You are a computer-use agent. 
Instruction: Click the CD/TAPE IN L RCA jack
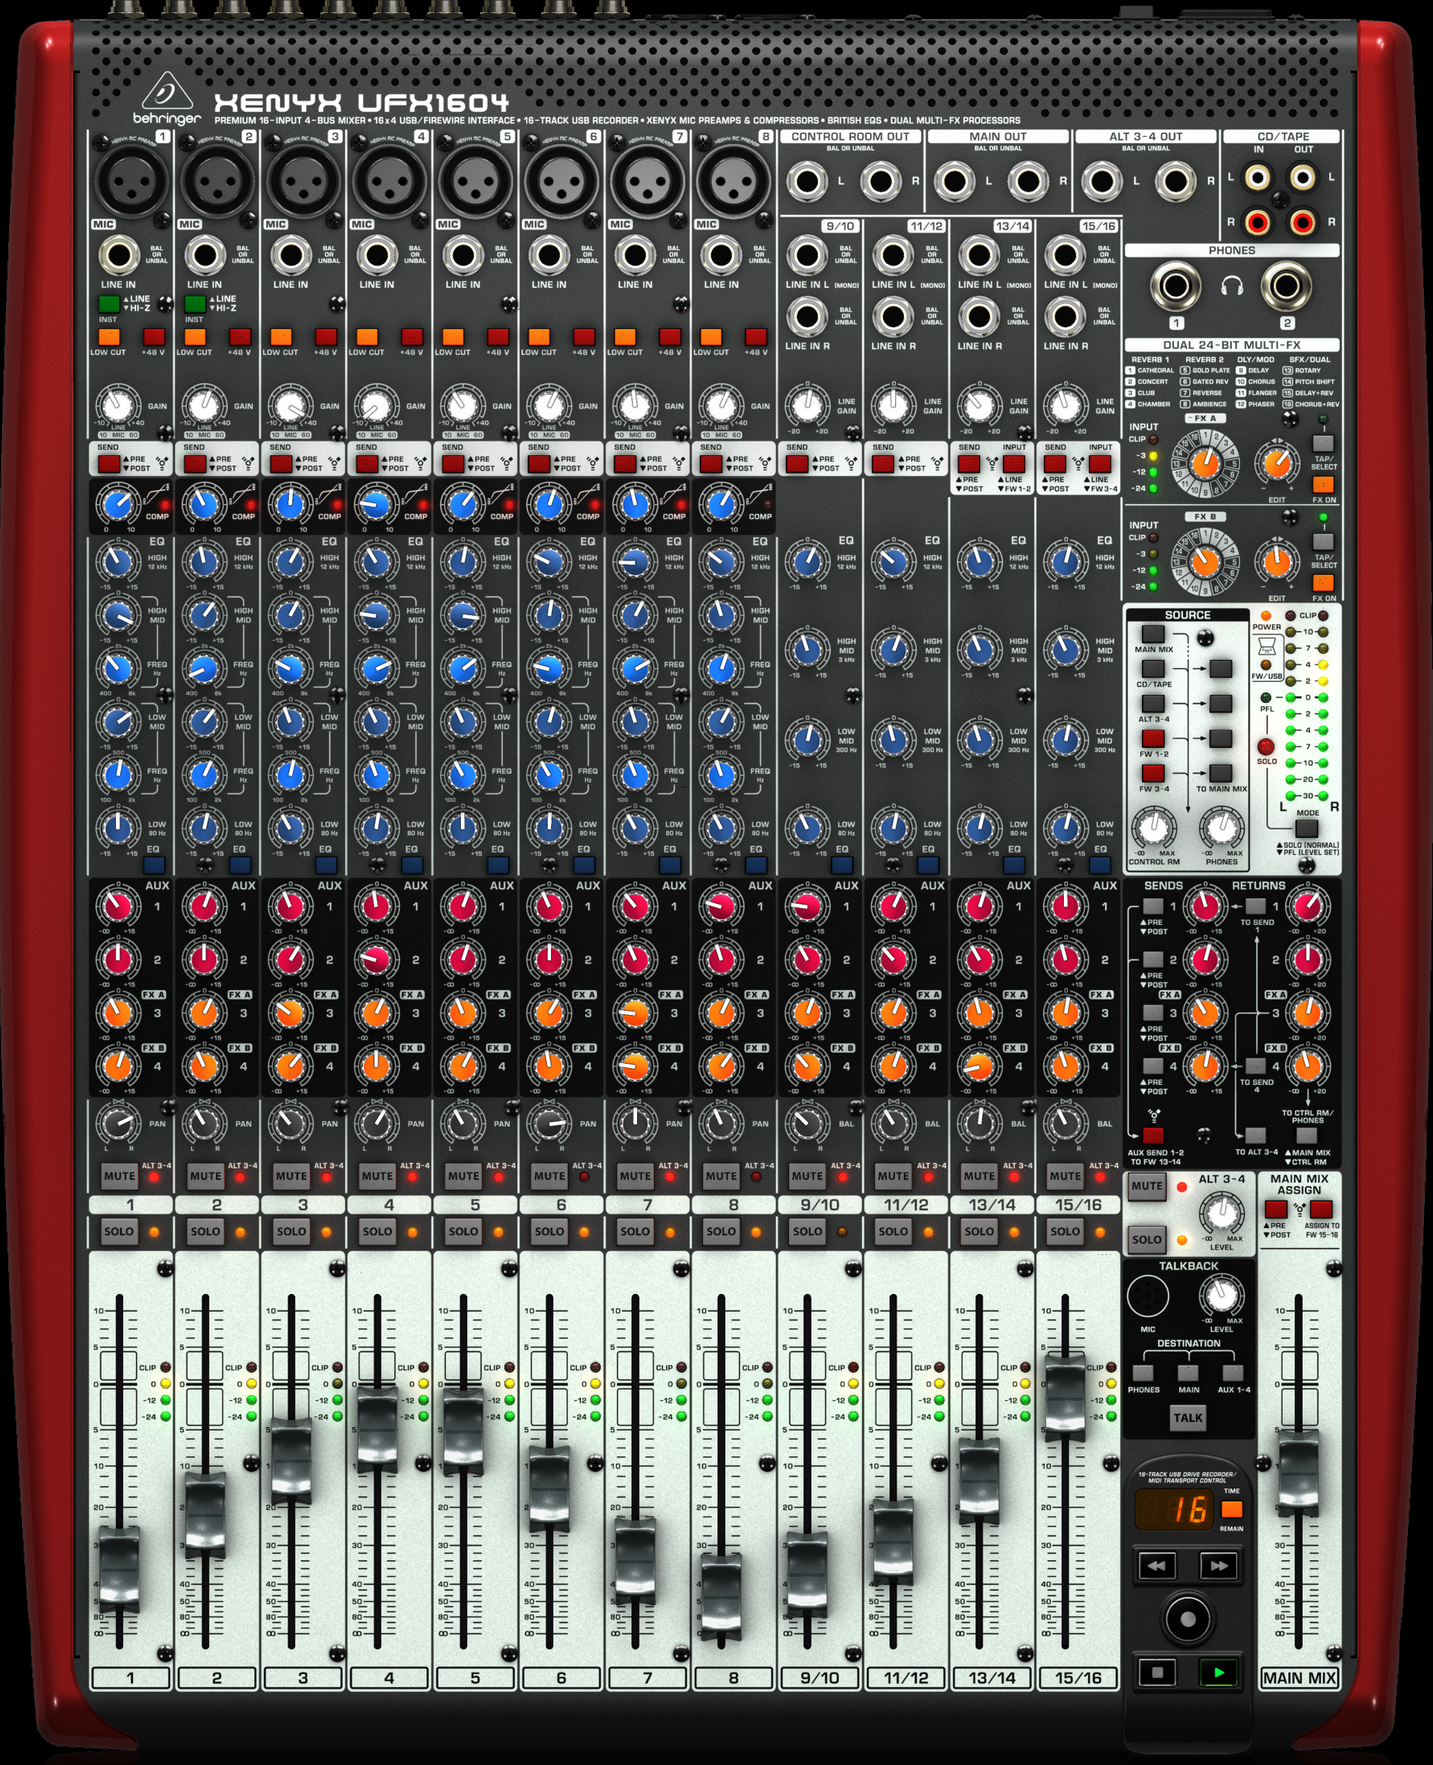(1256, 178)
